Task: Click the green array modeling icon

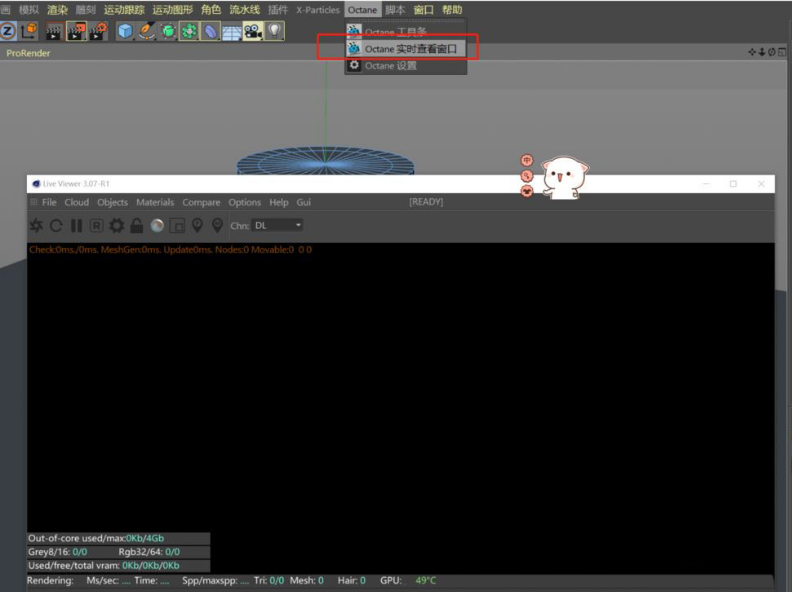Action: 189,31
